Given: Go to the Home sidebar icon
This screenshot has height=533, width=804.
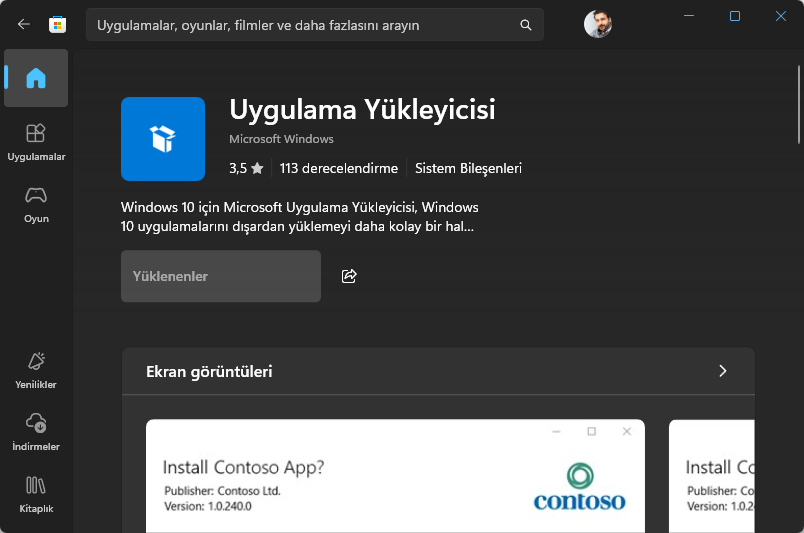Looking at the screenshot, I should tap(36, 78).
